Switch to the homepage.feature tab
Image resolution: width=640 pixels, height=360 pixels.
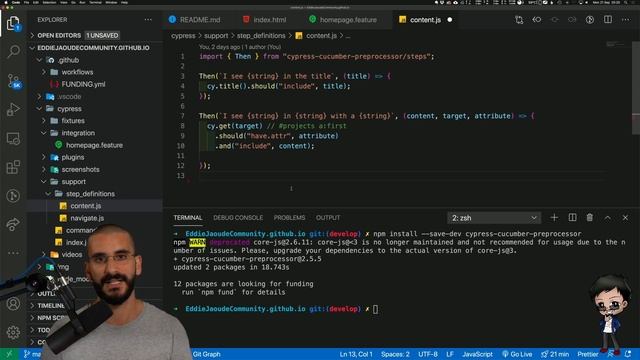(343, 20)
